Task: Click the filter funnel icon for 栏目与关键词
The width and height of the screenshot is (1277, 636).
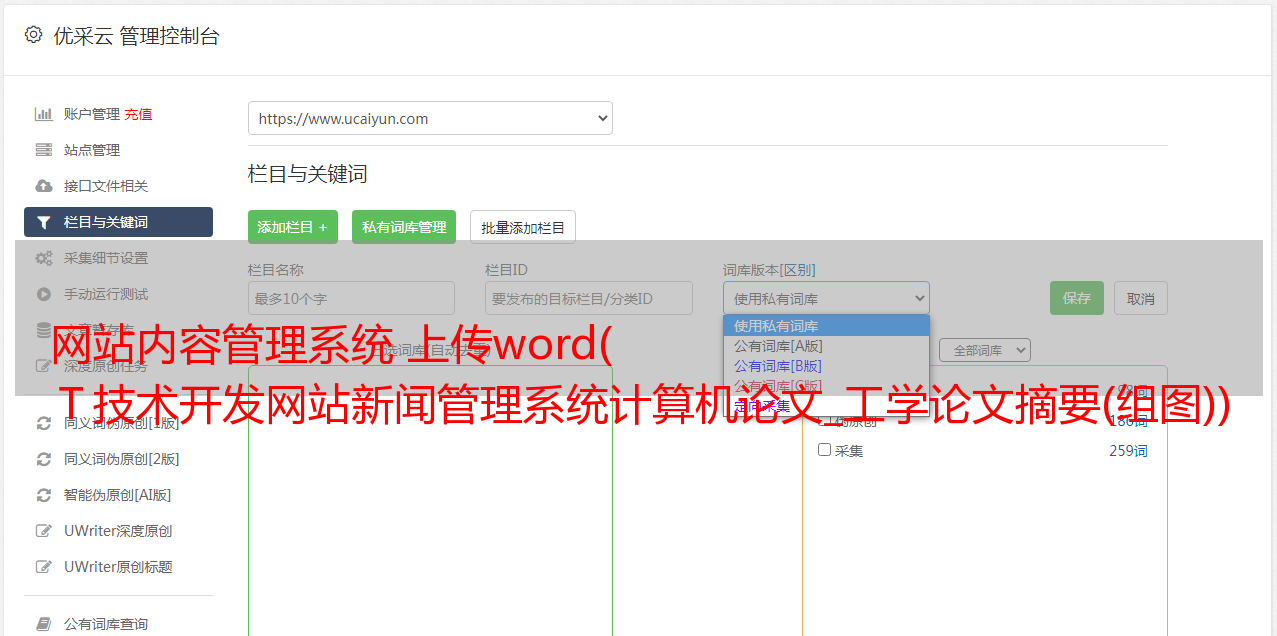Action: tap(44, 222)
